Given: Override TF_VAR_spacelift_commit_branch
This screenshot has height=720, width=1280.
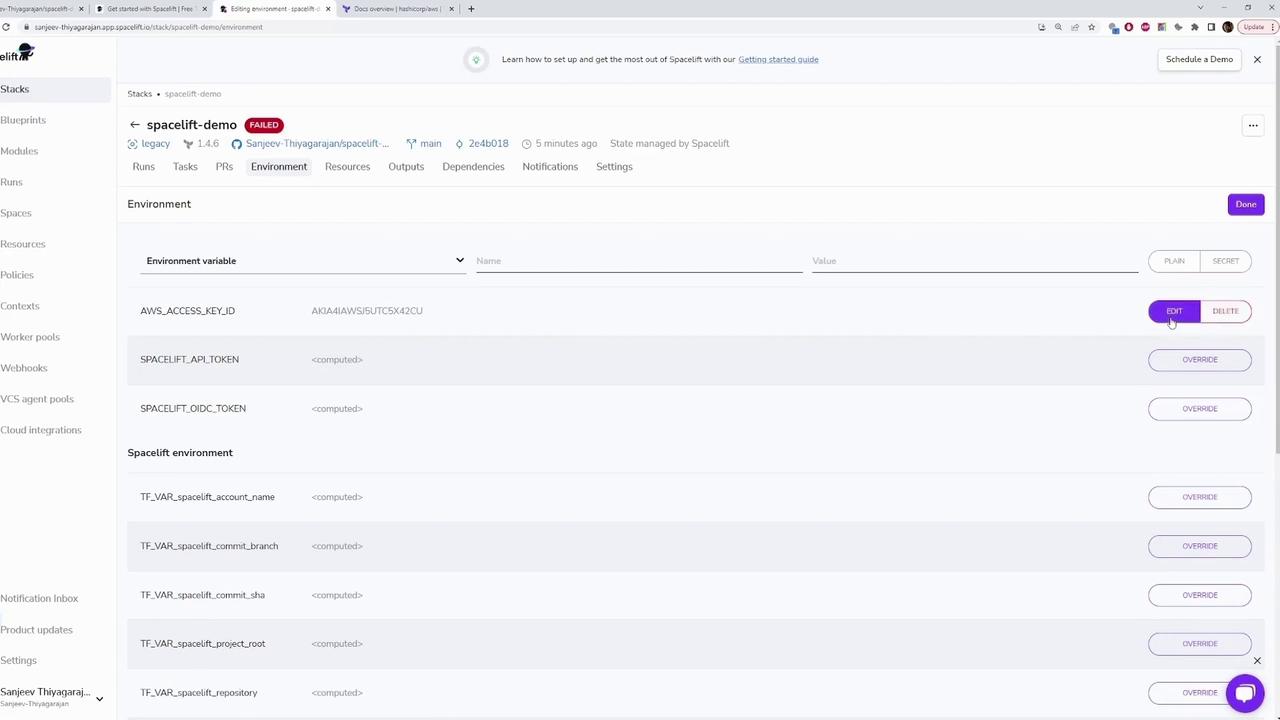Looking at the screenshot, I should click(x=1200, y=546).
